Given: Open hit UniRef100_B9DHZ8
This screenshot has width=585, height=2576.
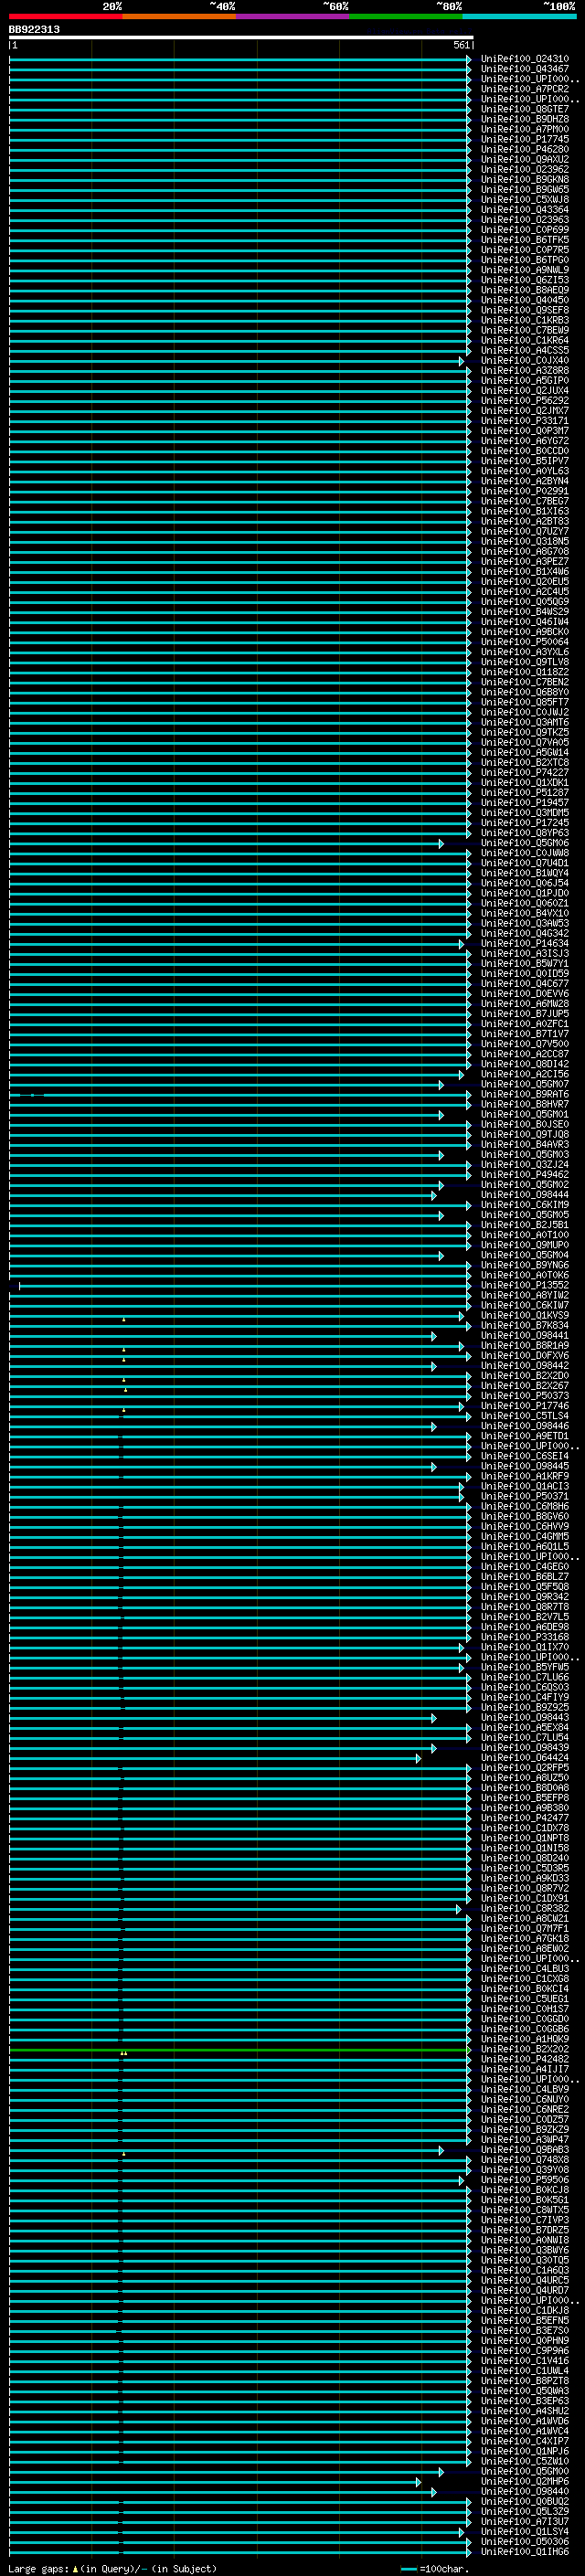Looking at the screenshot, I should click(x=525, y=119).
